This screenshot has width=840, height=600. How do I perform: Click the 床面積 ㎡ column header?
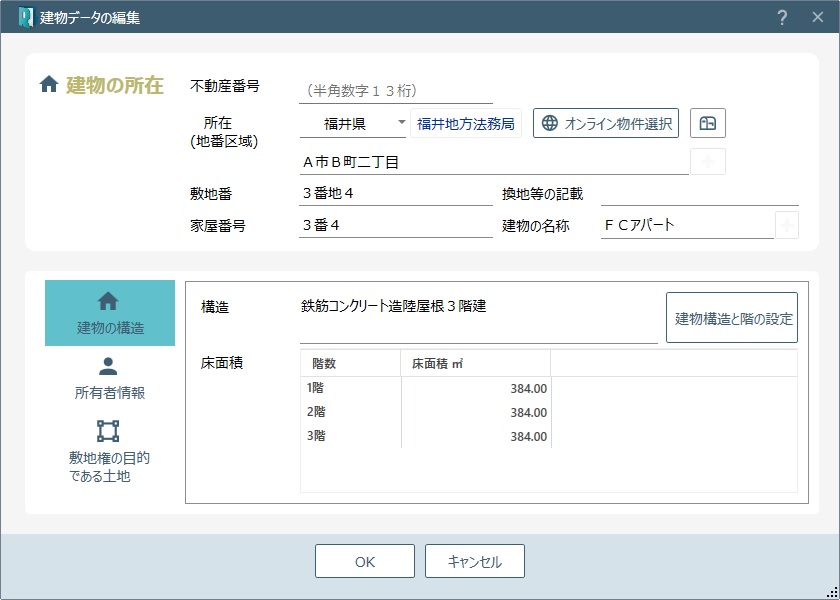click(475, 363)
